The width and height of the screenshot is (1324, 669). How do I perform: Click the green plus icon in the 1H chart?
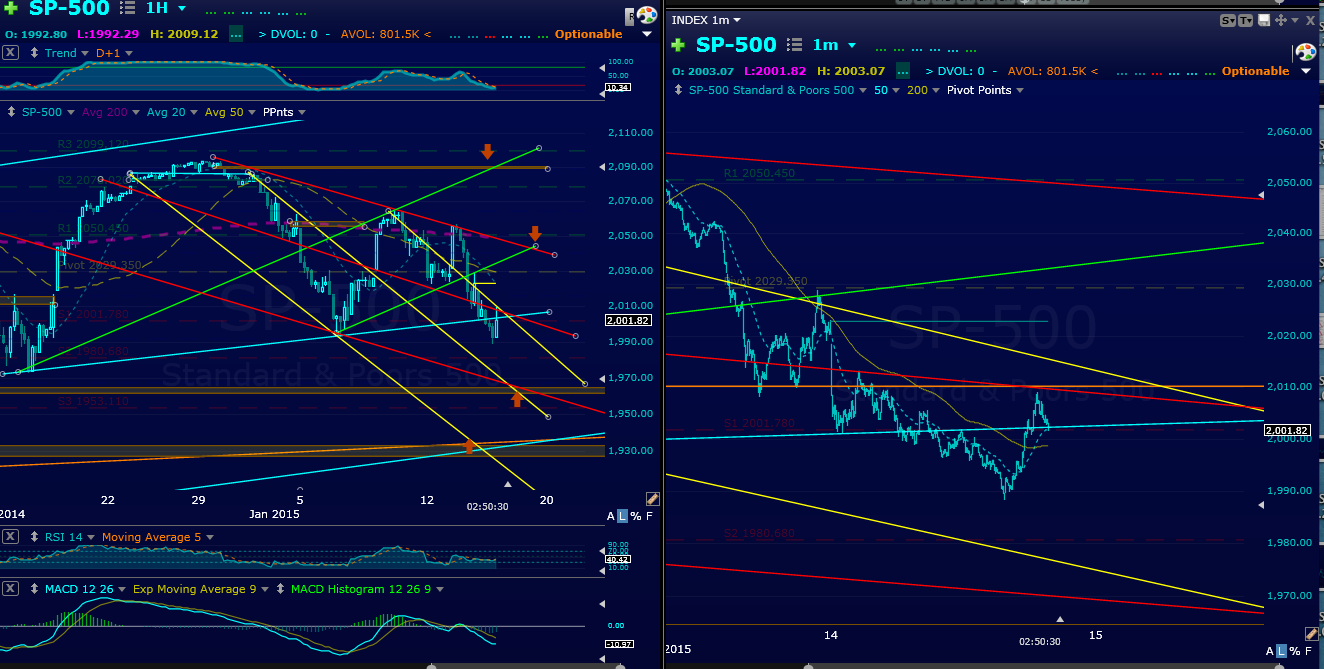9,8
